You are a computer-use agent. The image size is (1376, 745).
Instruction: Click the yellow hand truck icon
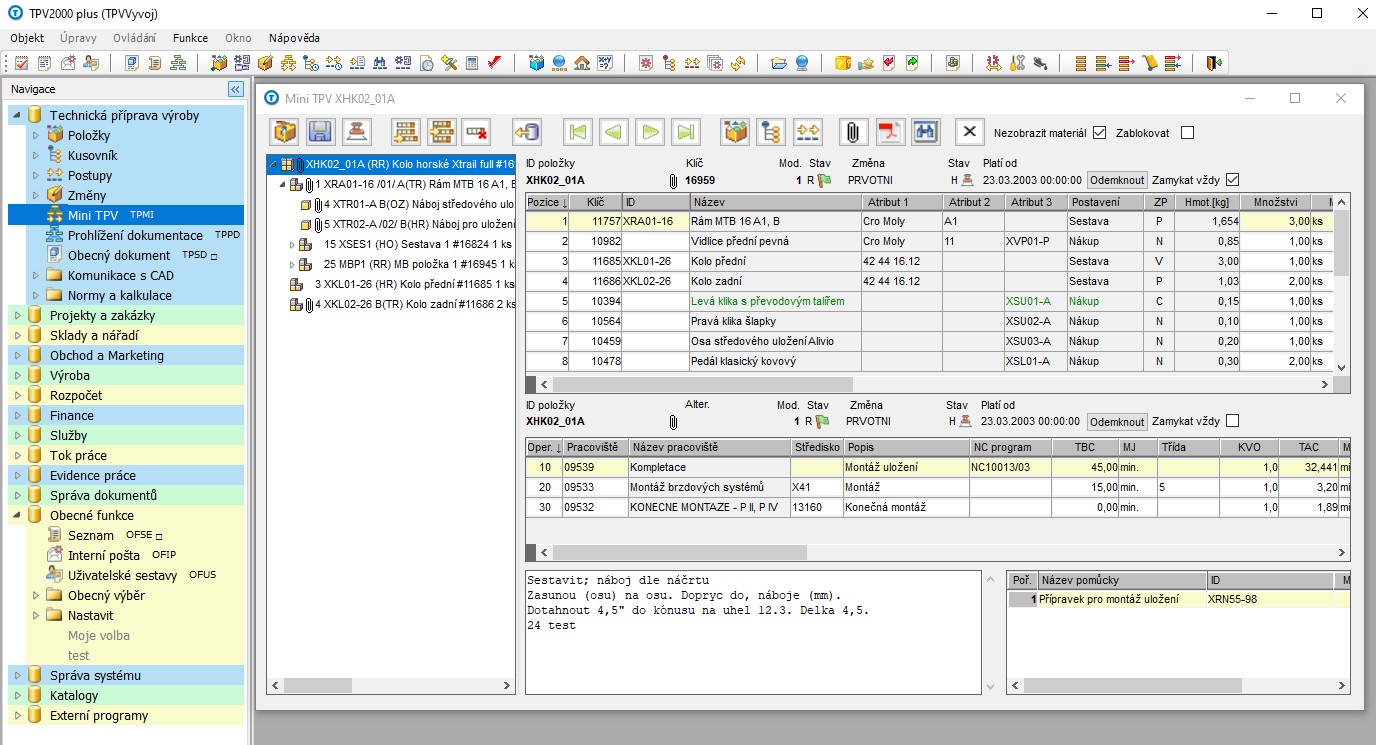(1150, 63)
